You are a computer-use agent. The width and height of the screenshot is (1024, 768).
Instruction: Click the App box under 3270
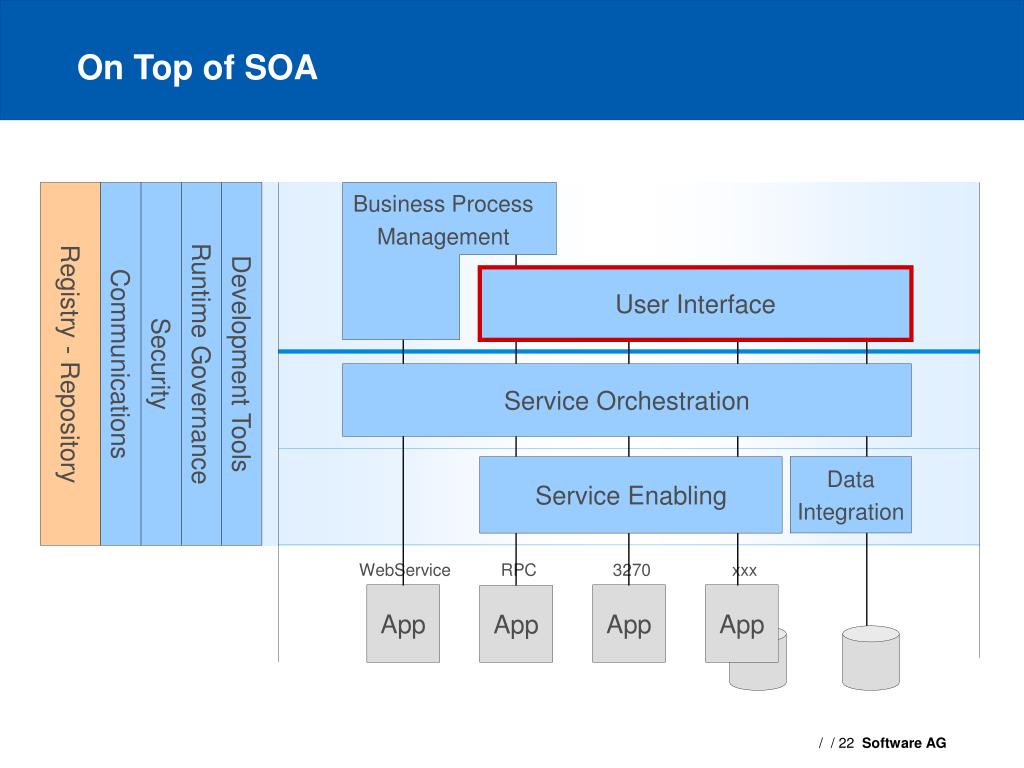tap(629, 624)
